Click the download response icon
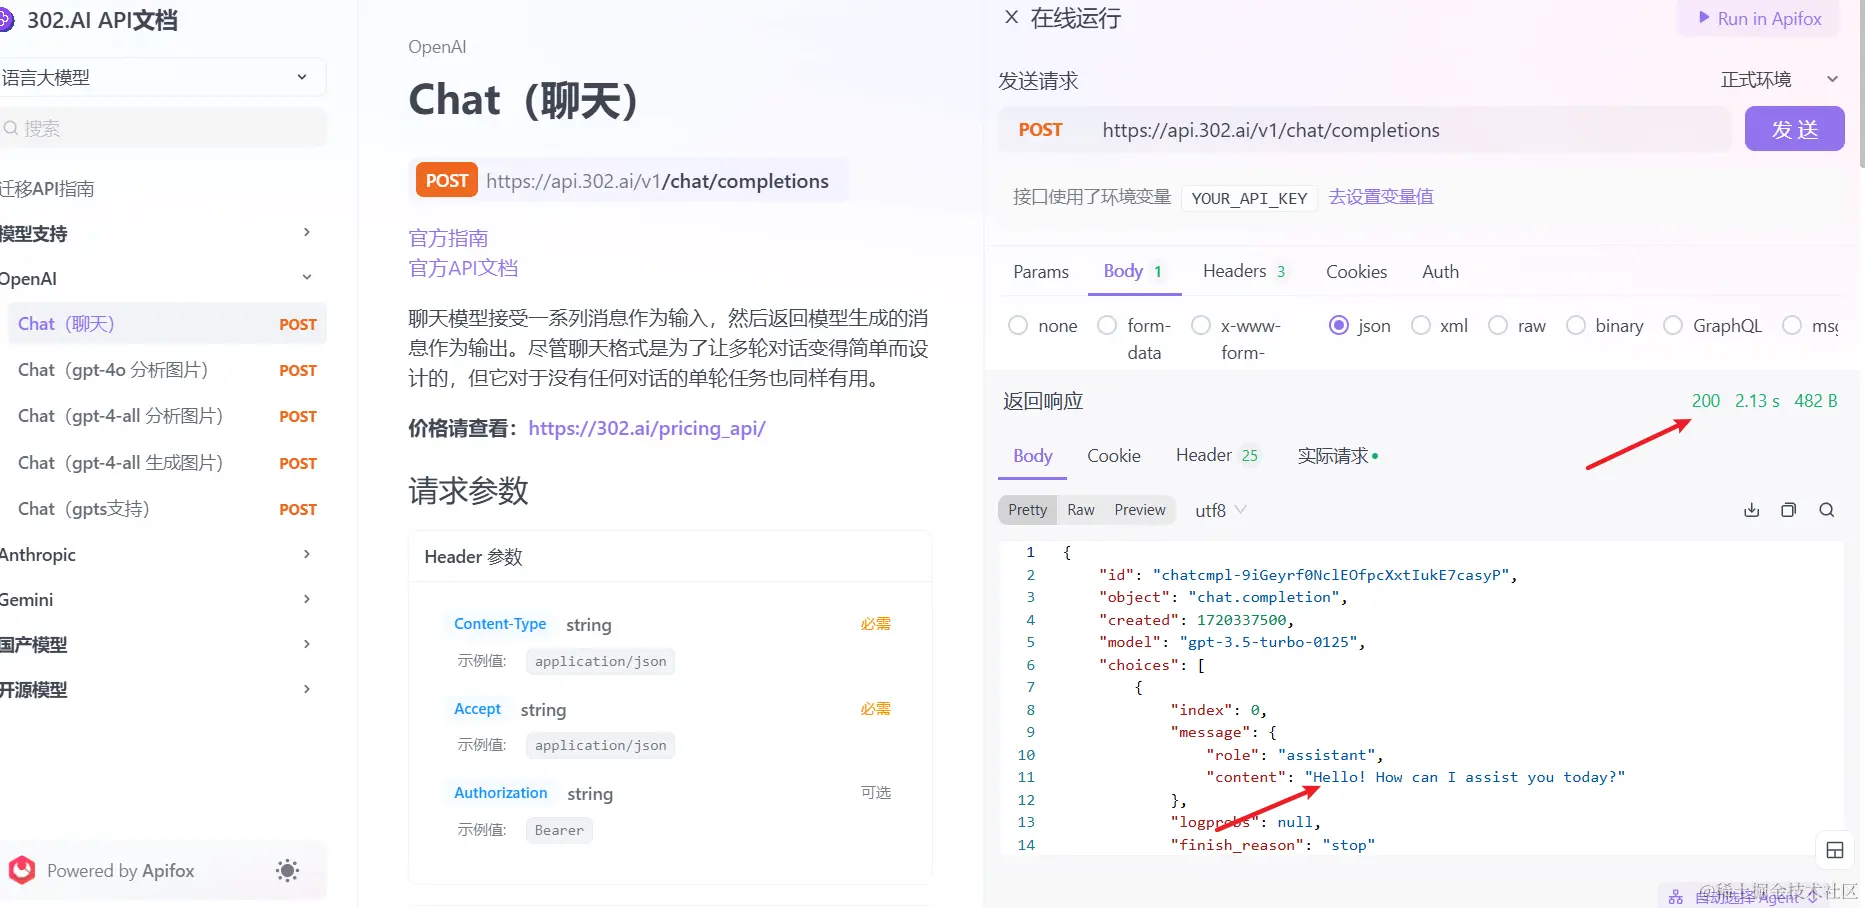Screen dimensions: 1865x908 1751,509
